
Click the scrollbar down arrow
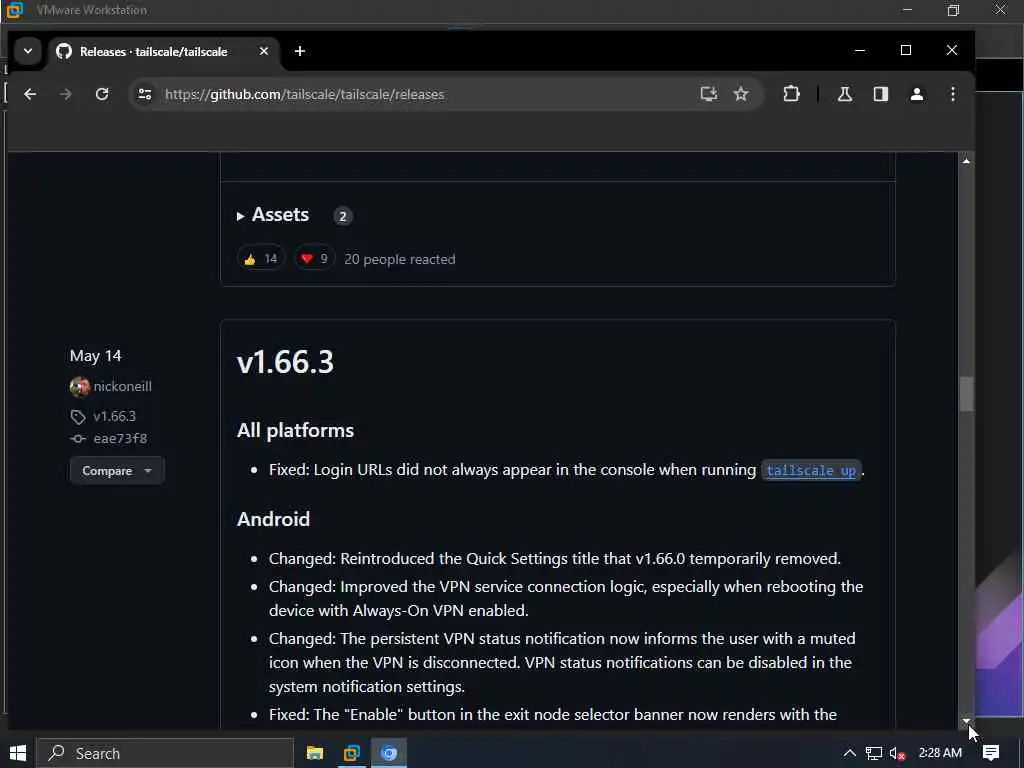[x=967, y=721]
